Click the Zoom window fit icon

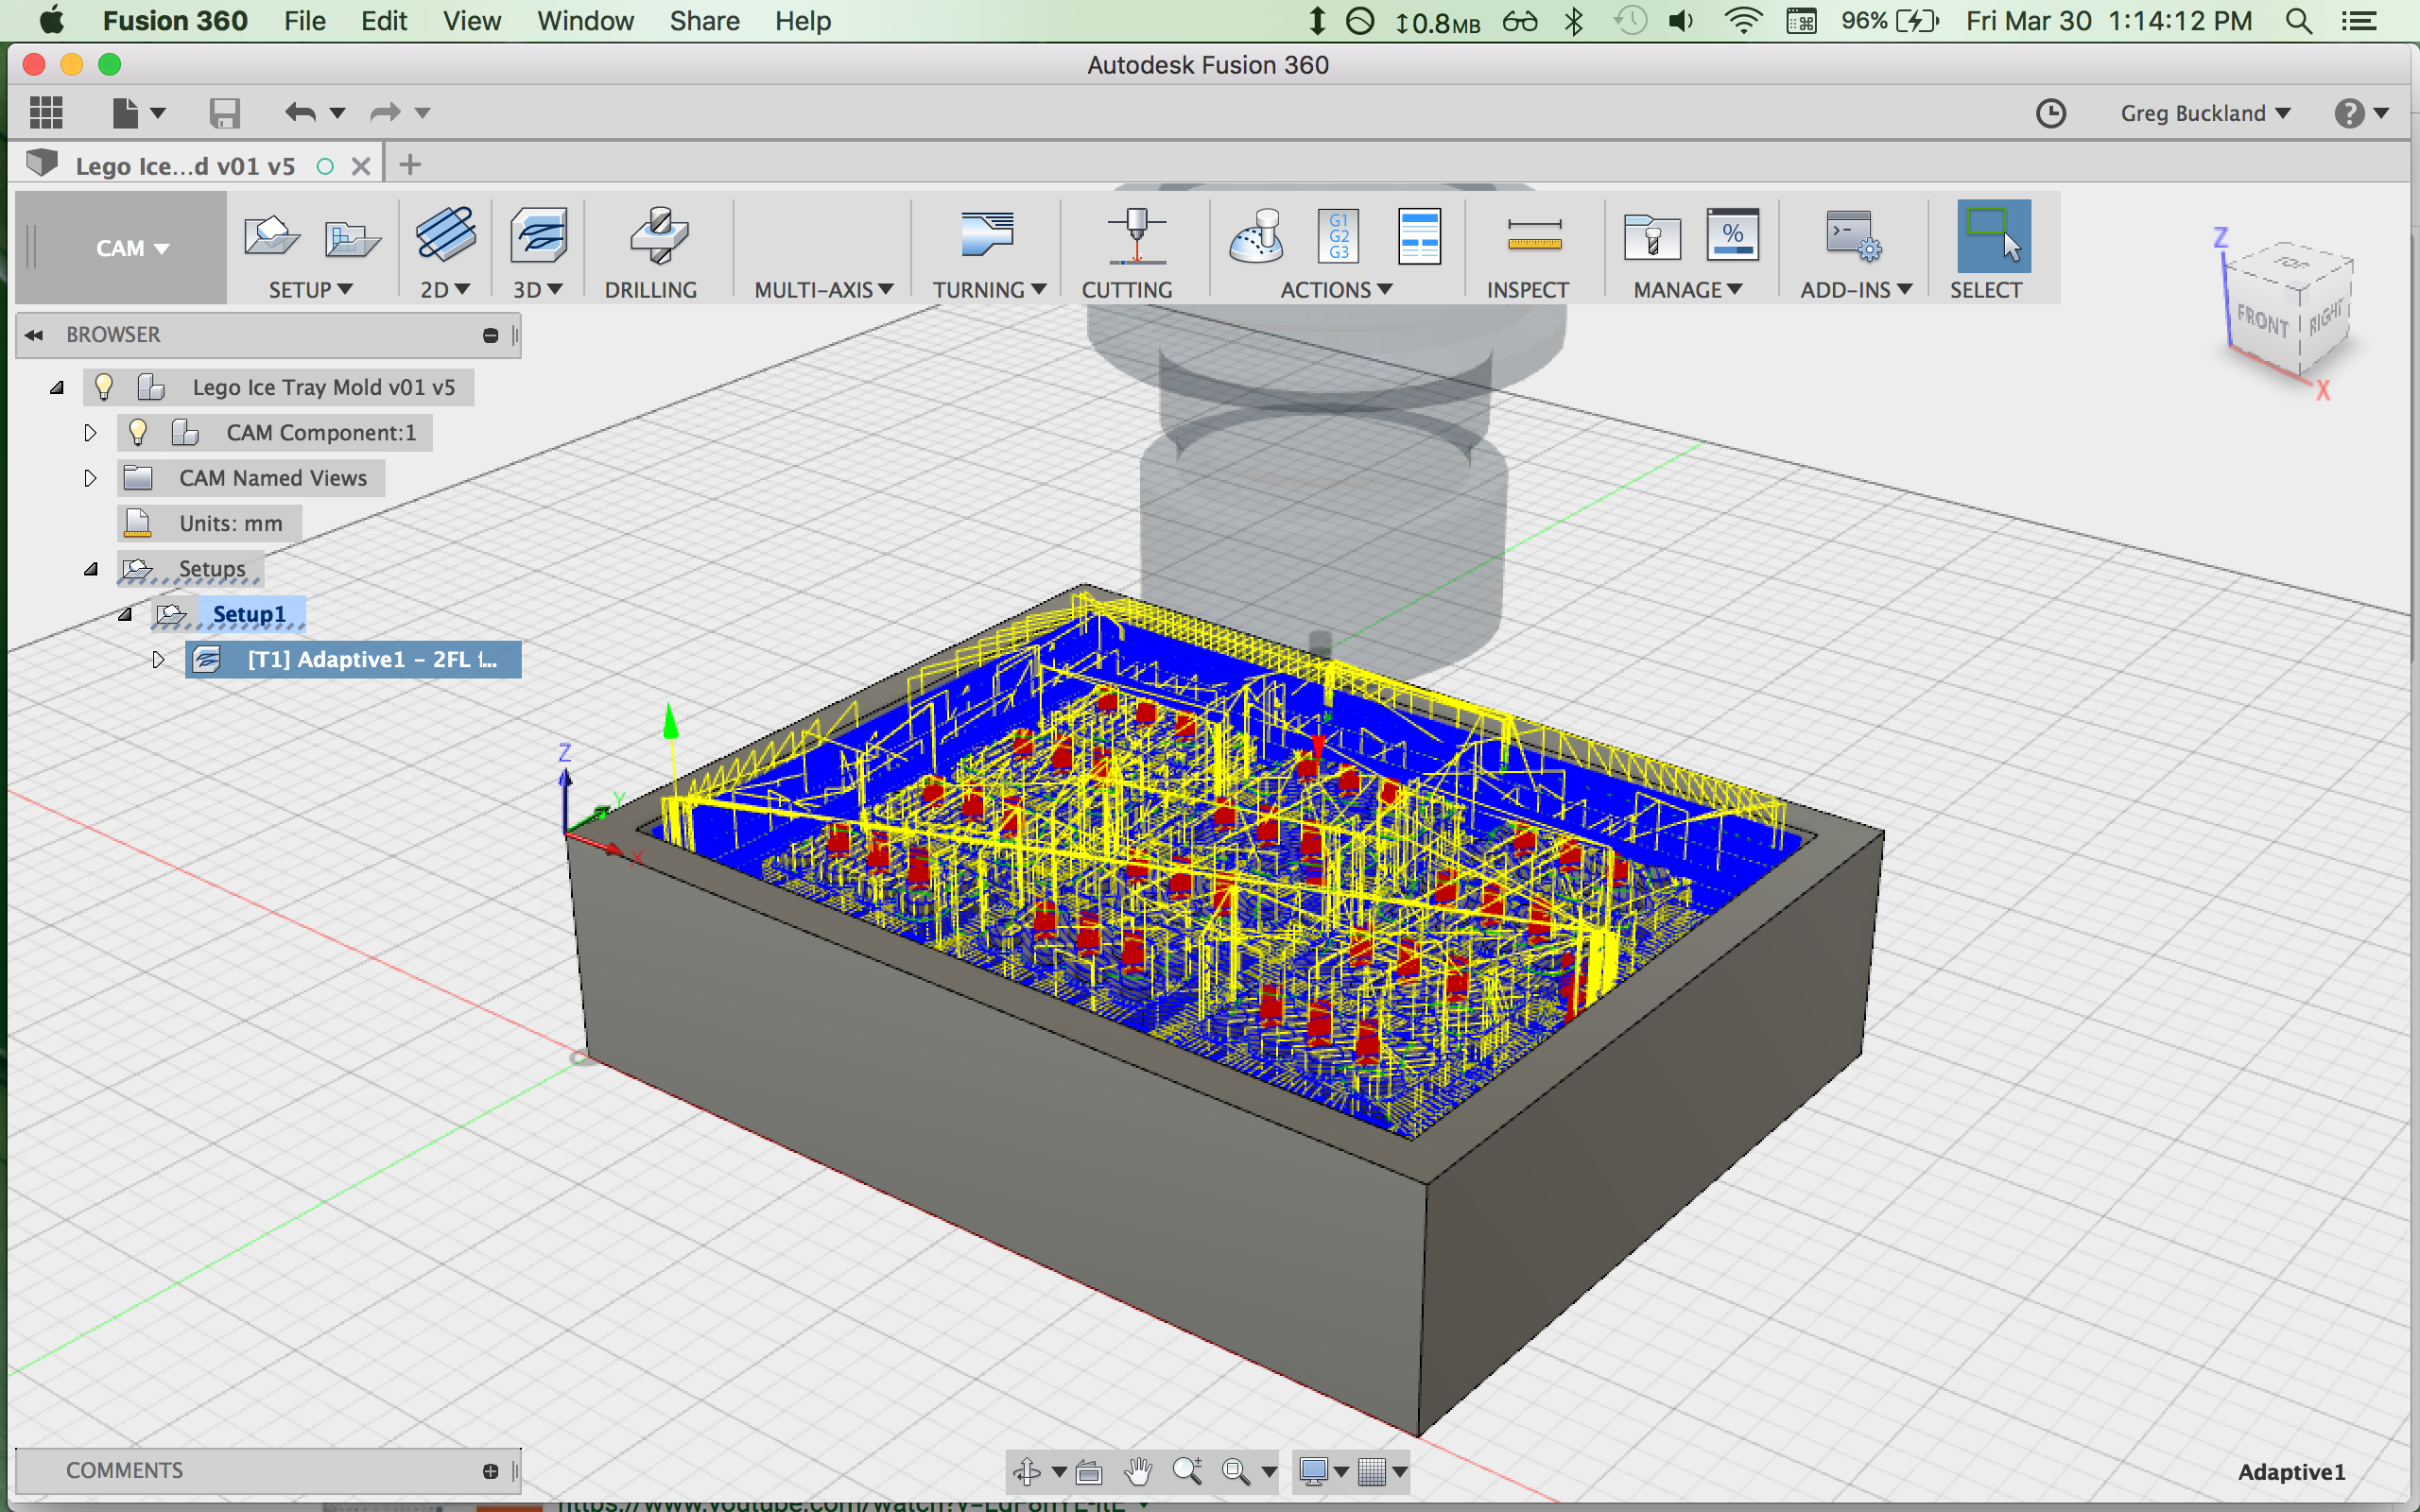tap(1236, 1471)
